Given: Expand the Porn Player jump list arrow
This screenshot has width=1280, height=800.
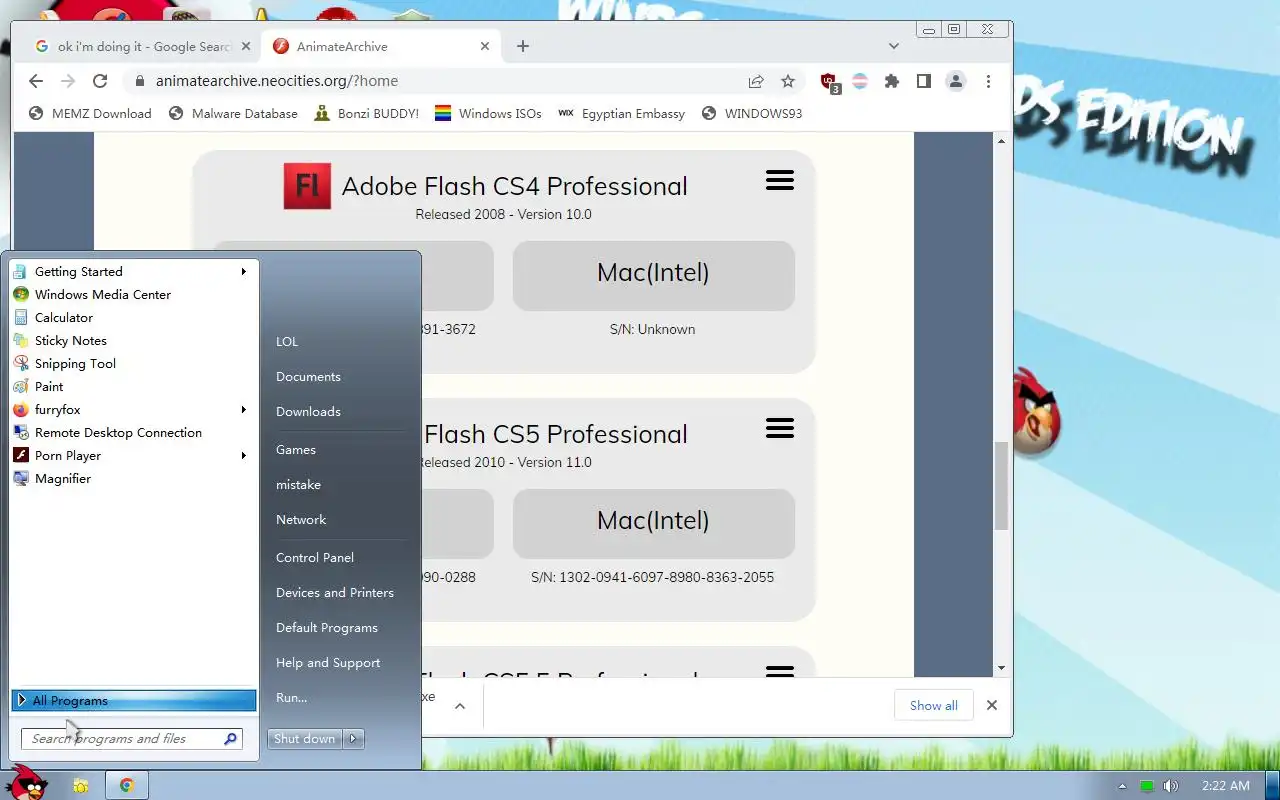Looking at the screenshot, I should pyautogui.click(x=243, y=456).
